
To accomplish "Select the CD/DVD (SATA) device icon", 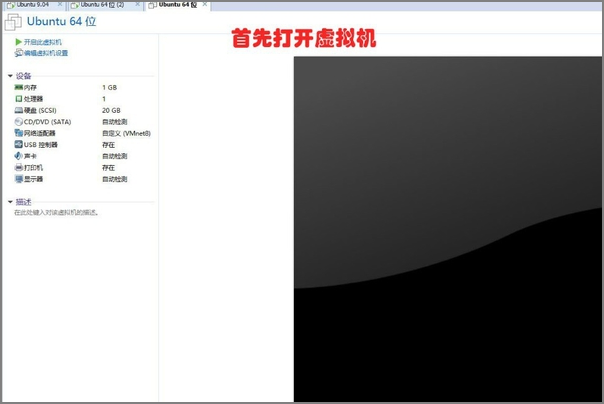I will (x=18, y=122).
